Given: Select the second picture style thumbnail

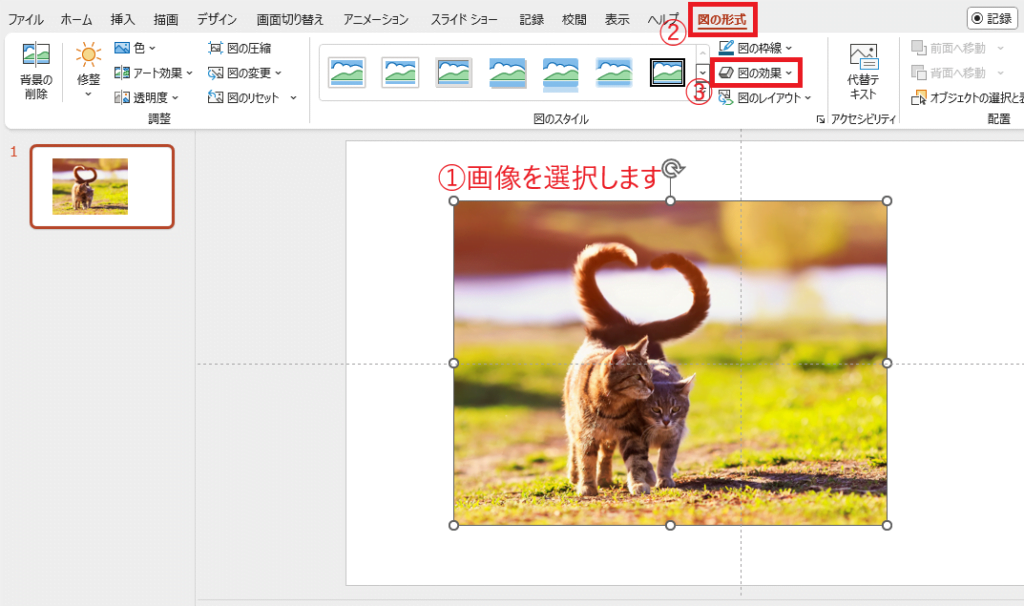Looking at the screenshot, I should 400,72.
